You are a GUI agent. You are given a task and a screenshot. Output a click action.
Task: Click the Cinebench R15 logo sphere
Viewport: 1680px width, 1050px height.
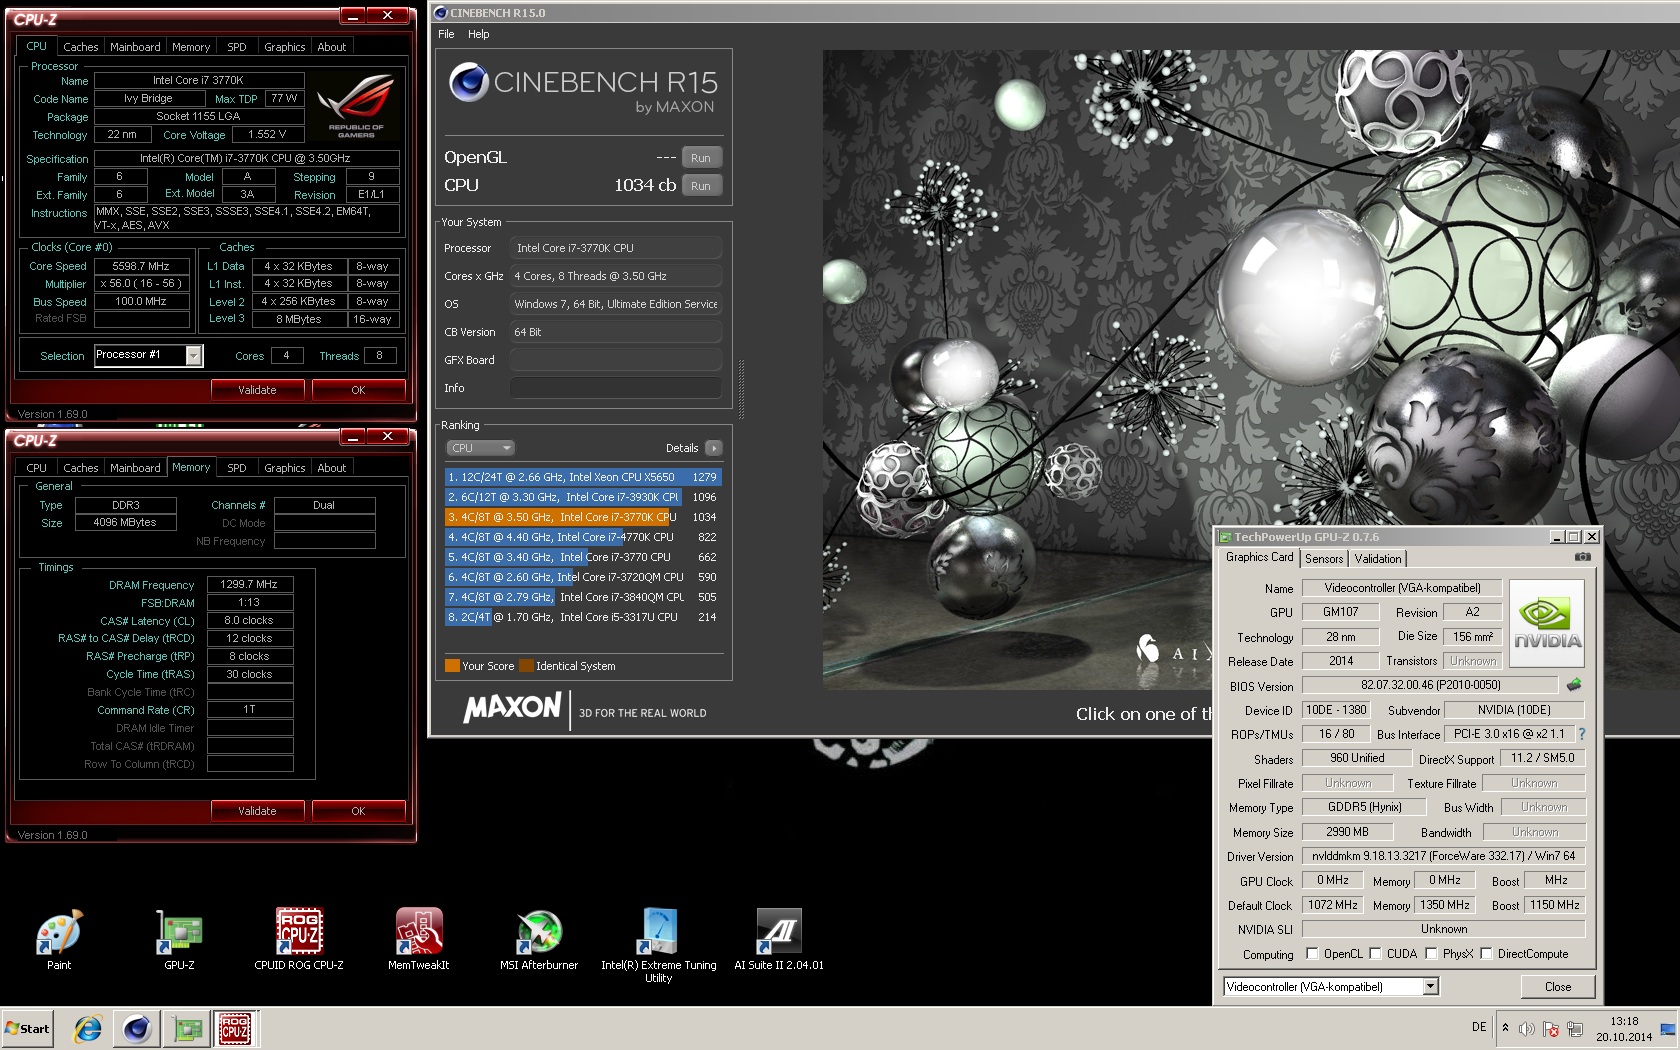(x=468, y=82)
